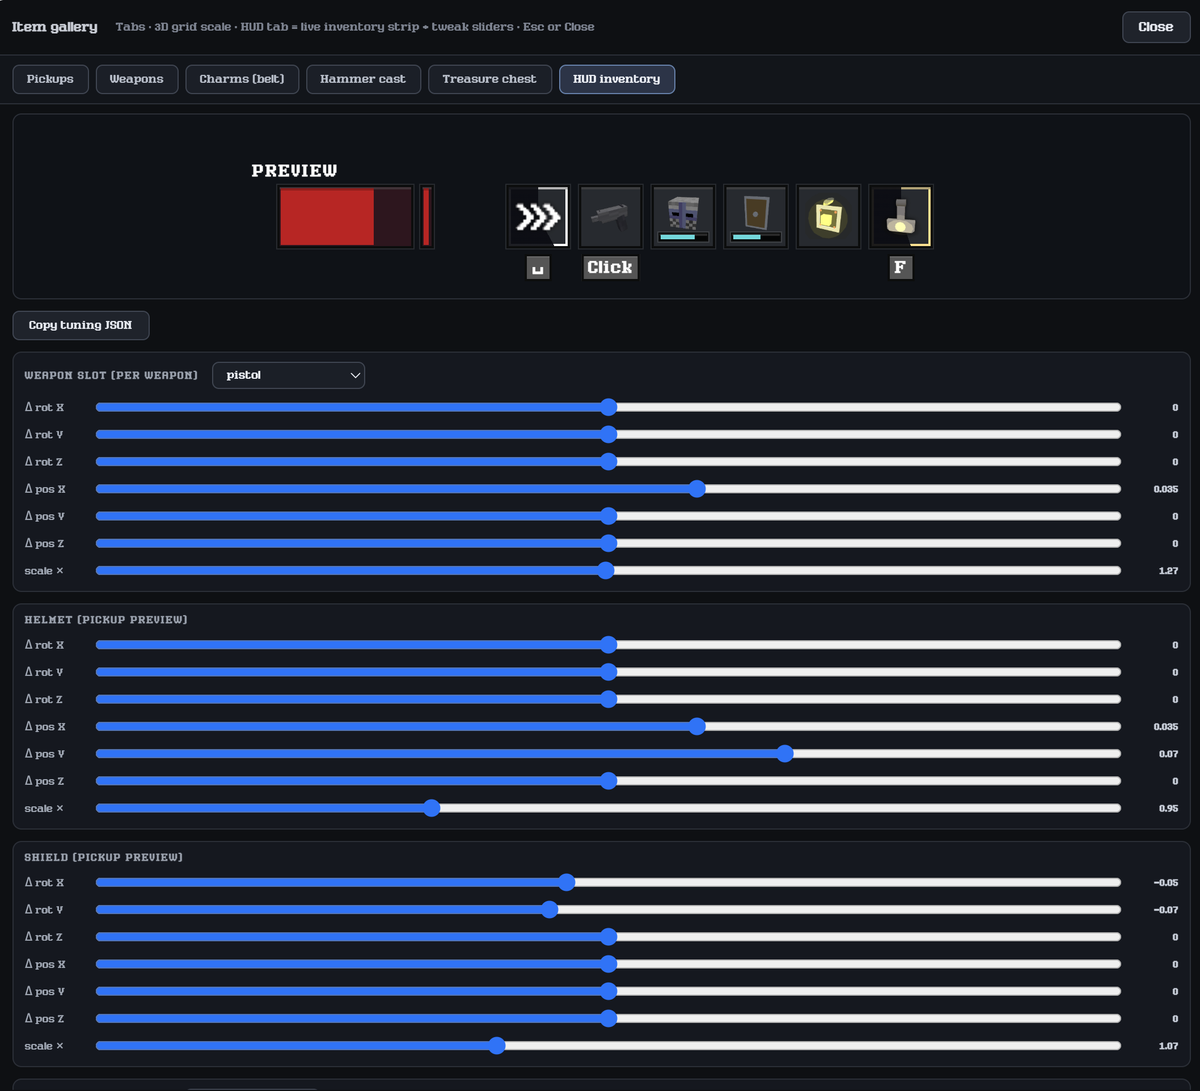Select the dash chevrons inventory slot
The width and height of the screenshot is (1200, 1091).
click(x=538, y=216)
